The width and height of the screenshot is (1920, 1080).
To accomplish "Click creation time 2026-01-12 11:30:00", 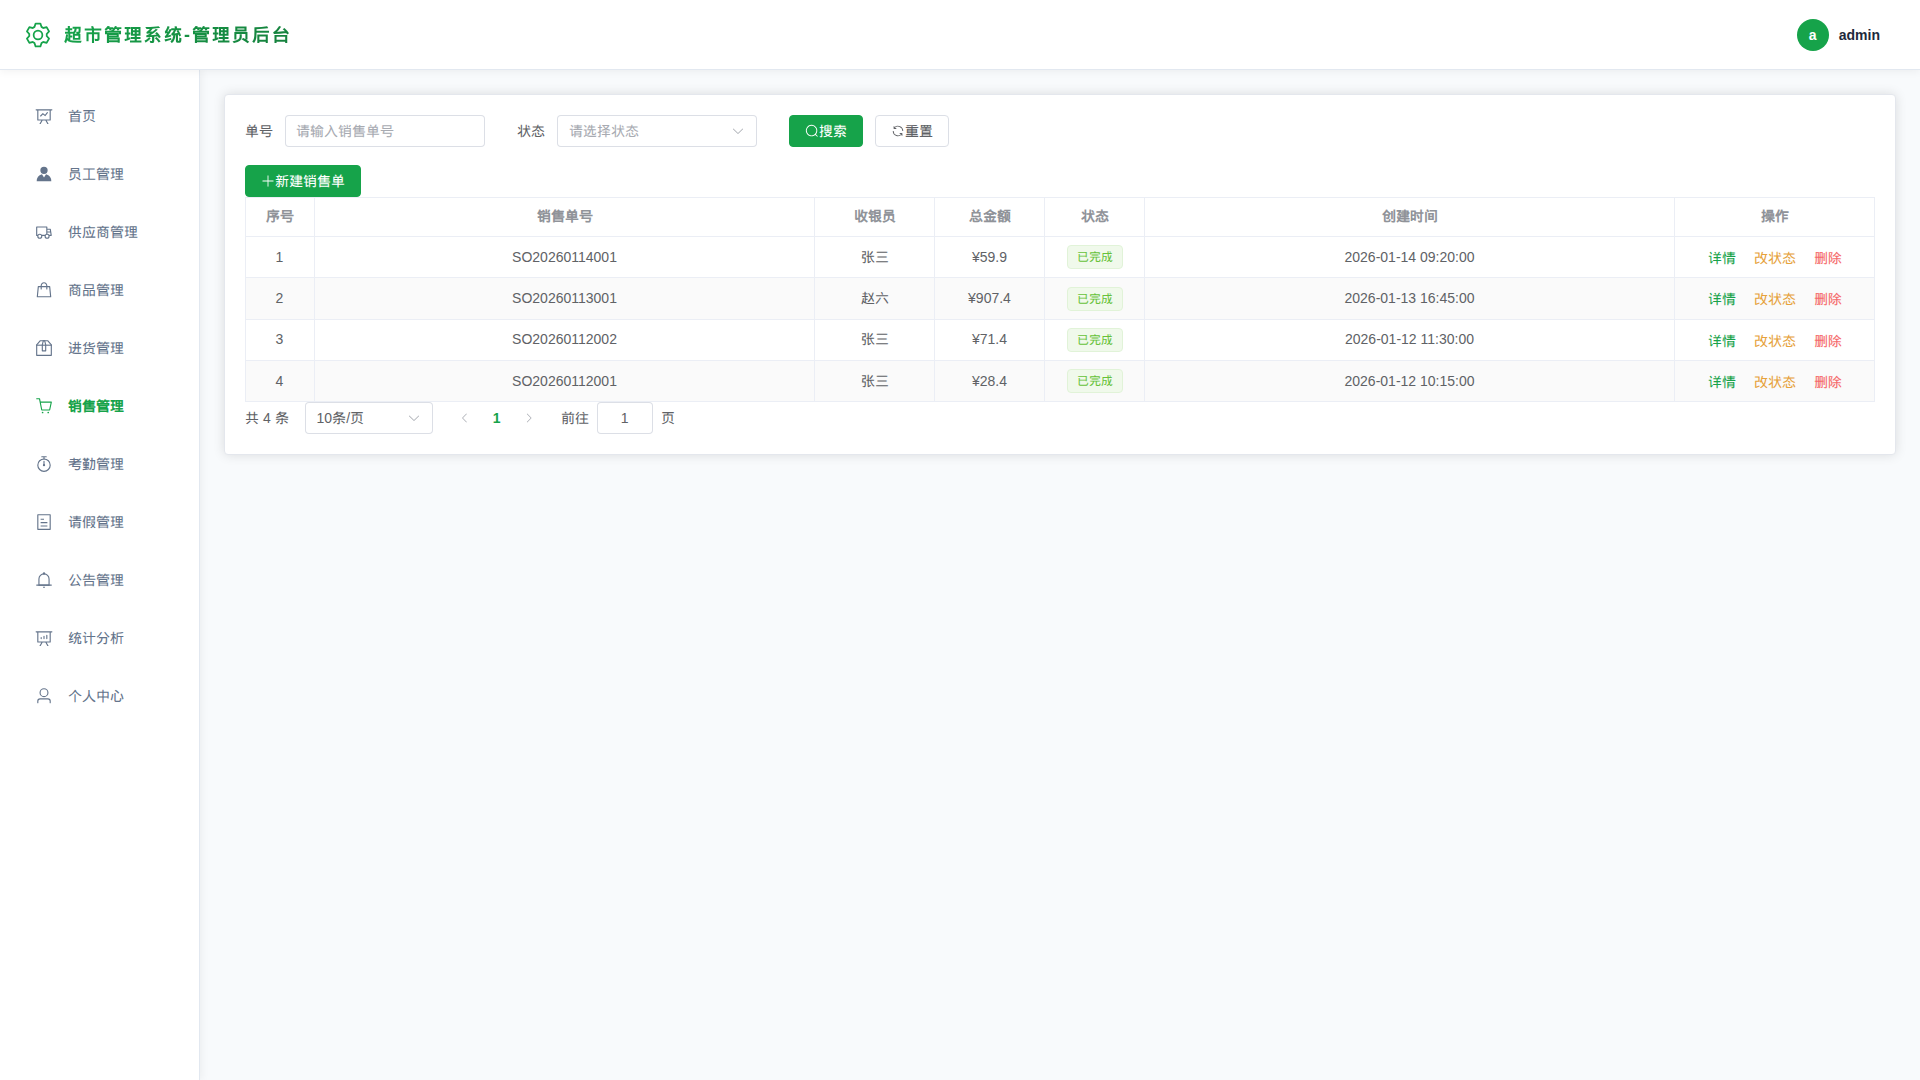I will coord(1410,339).
